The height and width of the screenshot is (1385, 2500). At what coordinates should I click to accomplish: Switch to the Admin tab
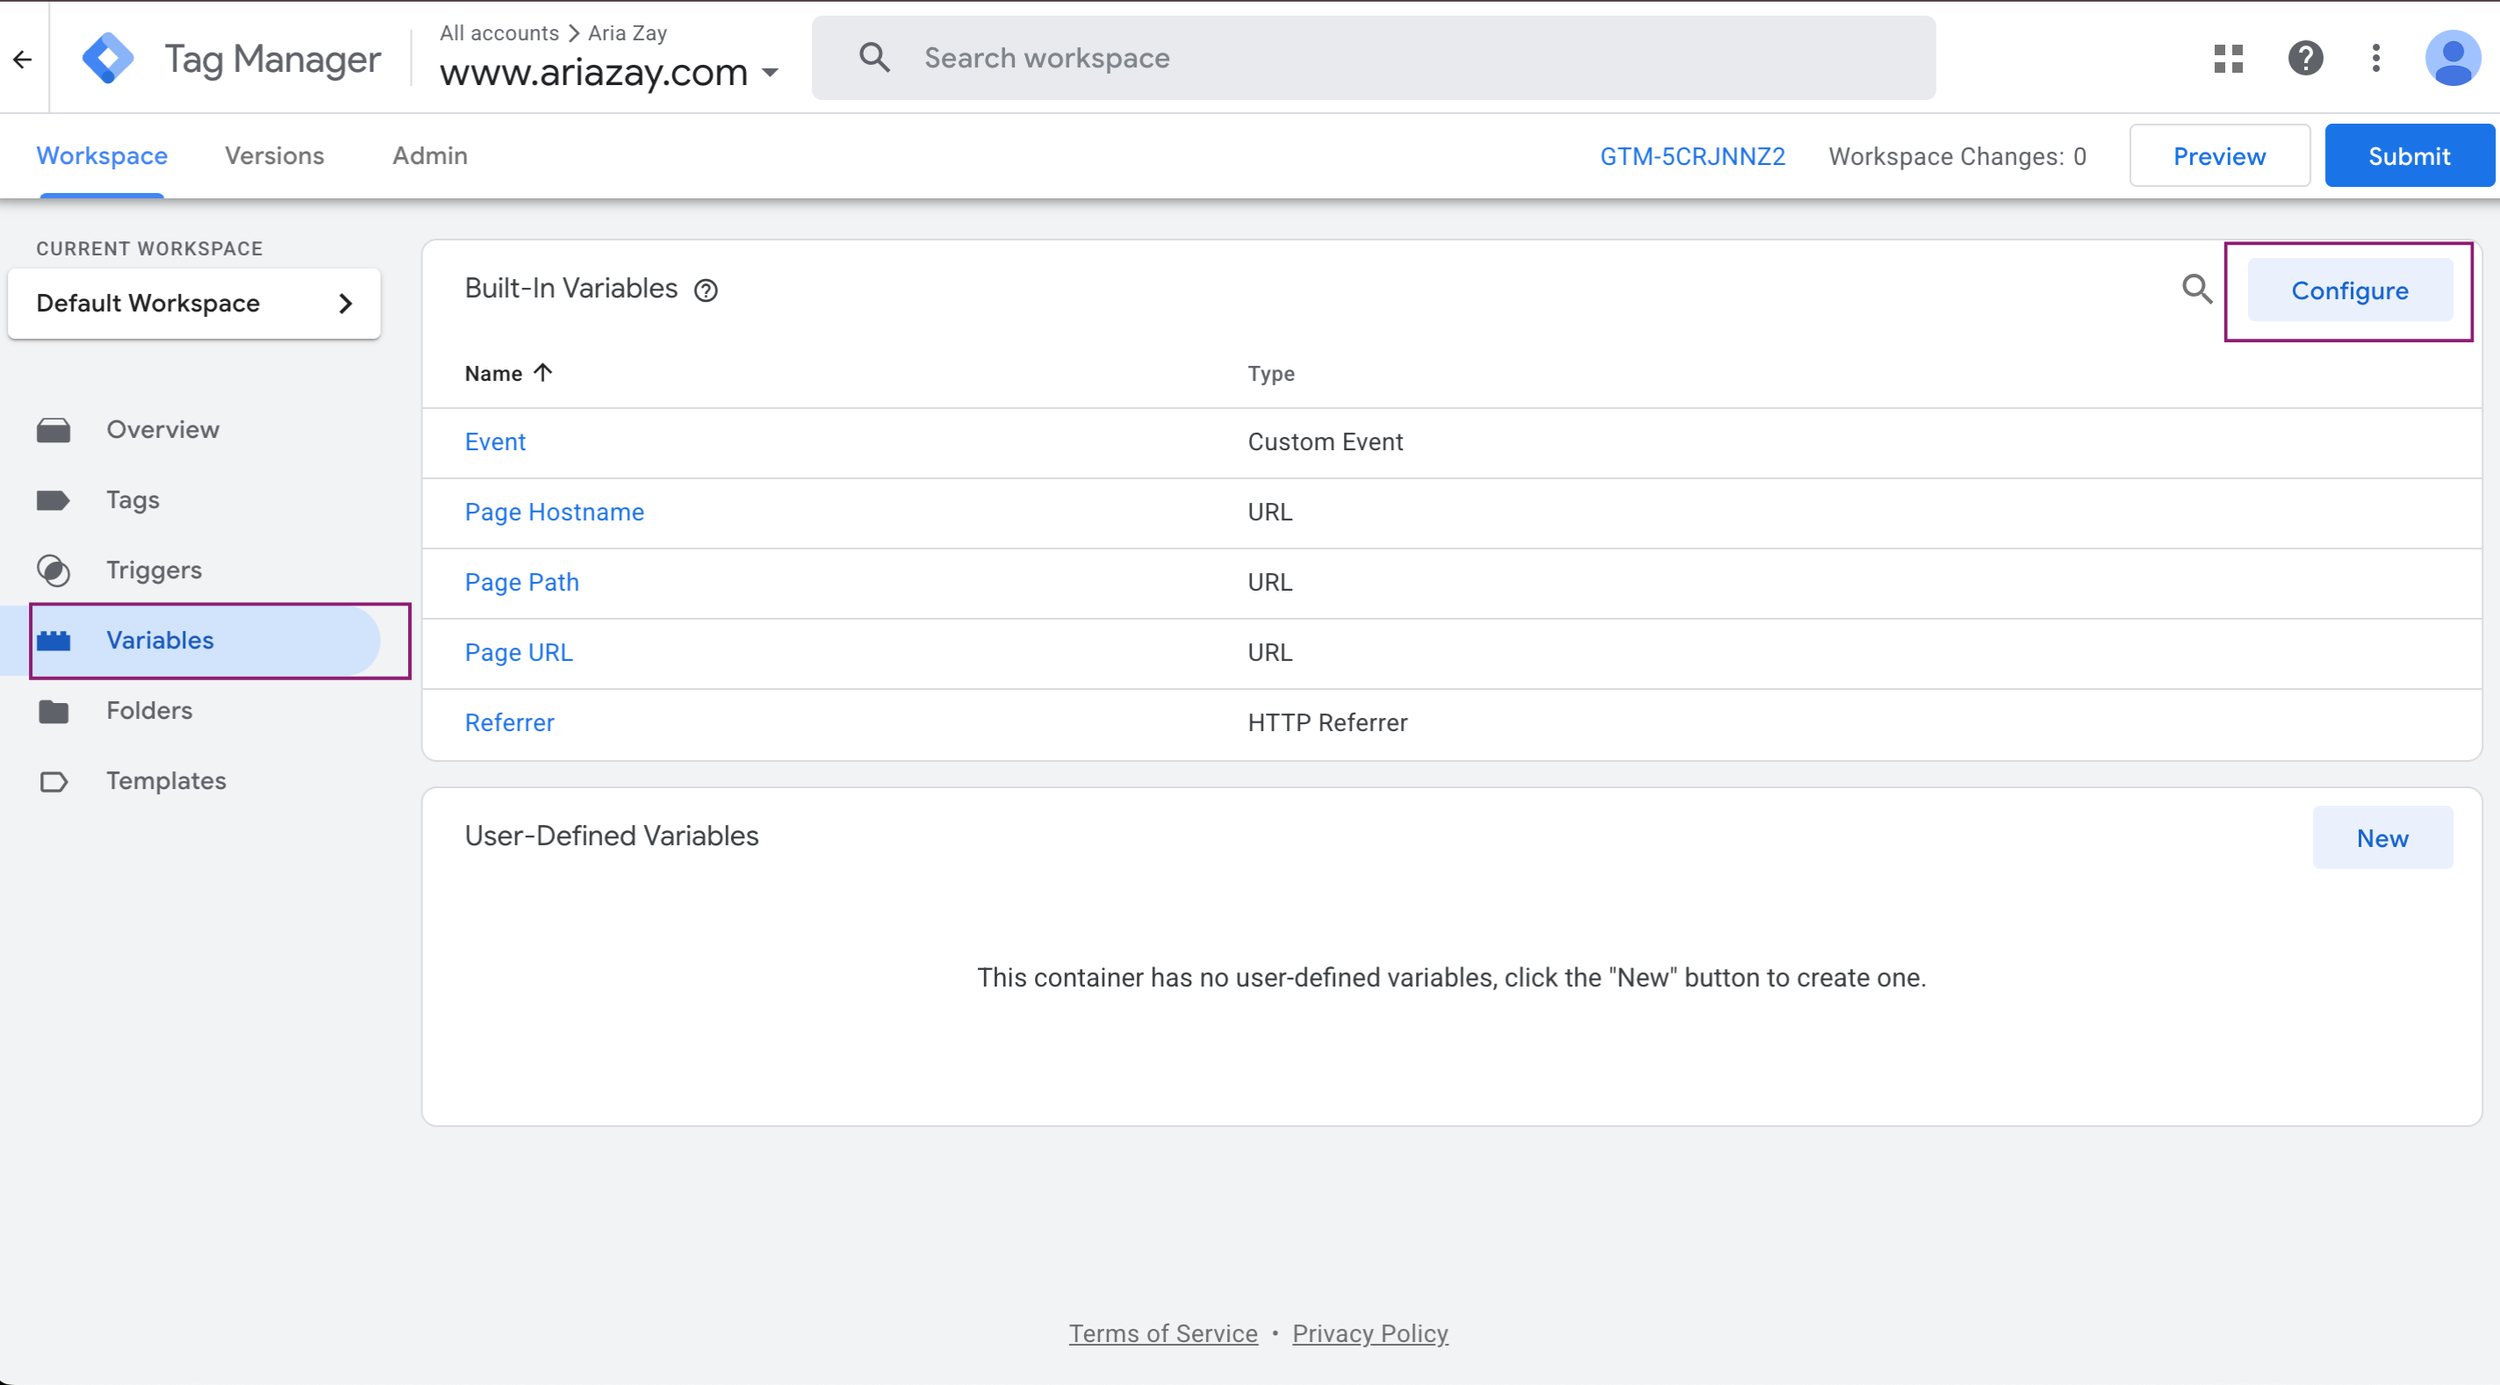[x=429, y=156]
